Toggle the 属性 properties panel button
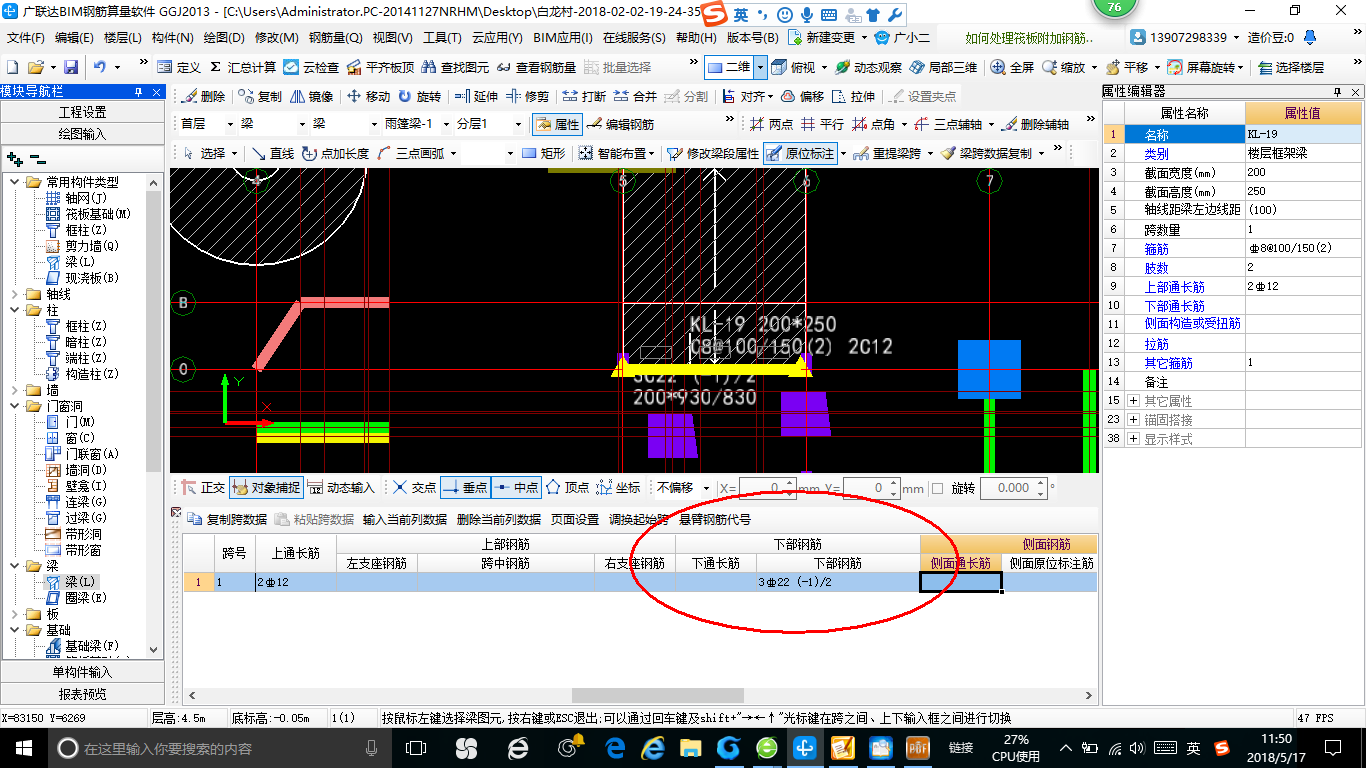The width and height of the screenshot is (1366, 768). click(557, 124)
